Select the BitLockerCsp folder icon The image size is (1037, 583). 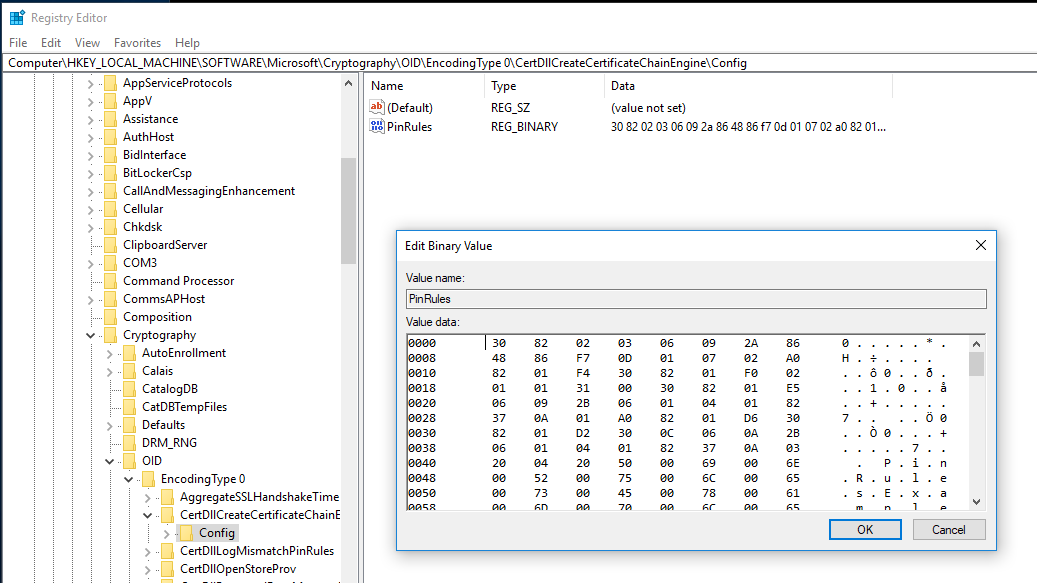(110, 173)
